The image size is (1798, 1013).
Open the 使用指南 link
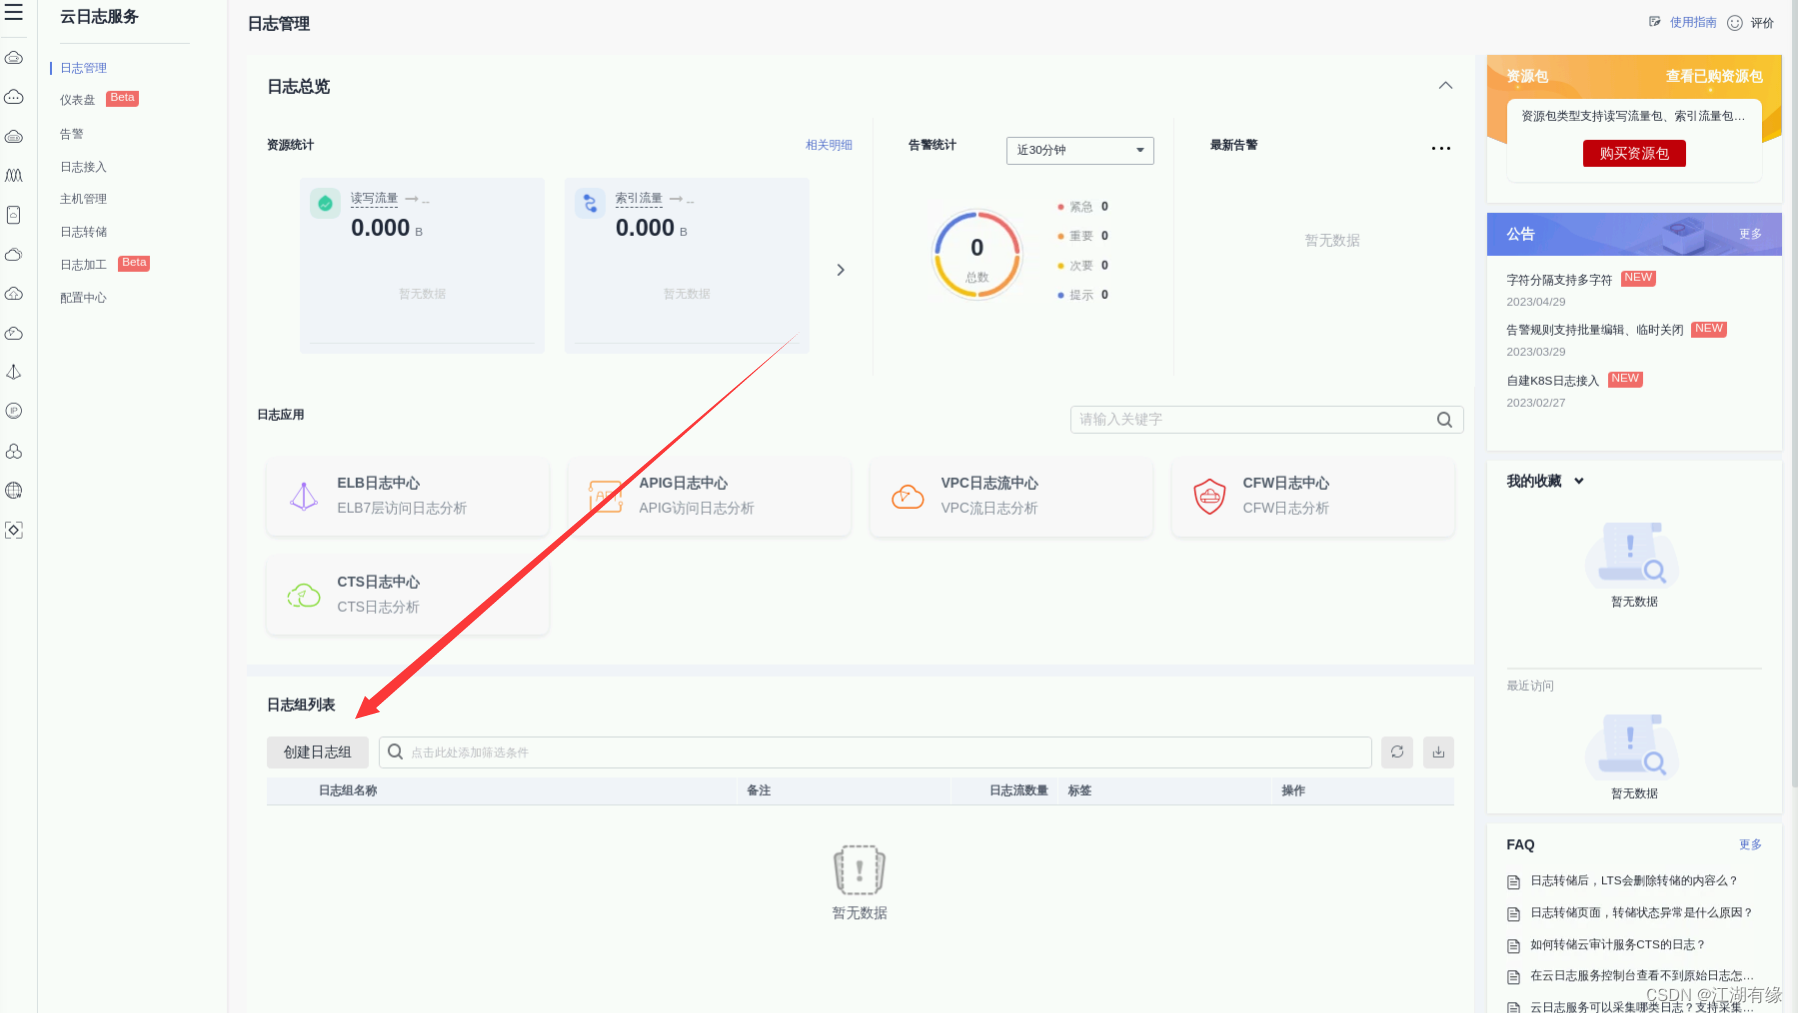pos(1693,22)
